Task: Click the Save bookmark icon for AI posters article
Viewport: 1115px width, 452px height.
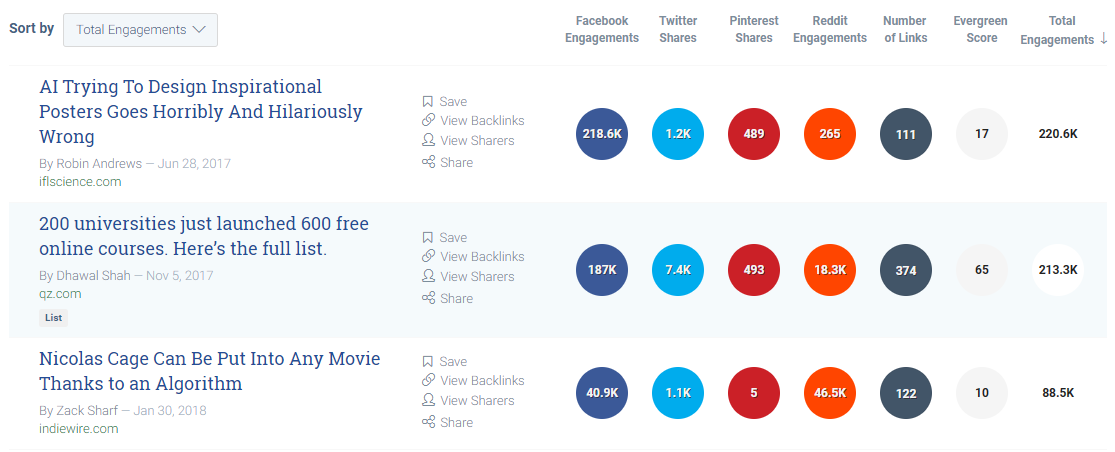Action: 428,101
